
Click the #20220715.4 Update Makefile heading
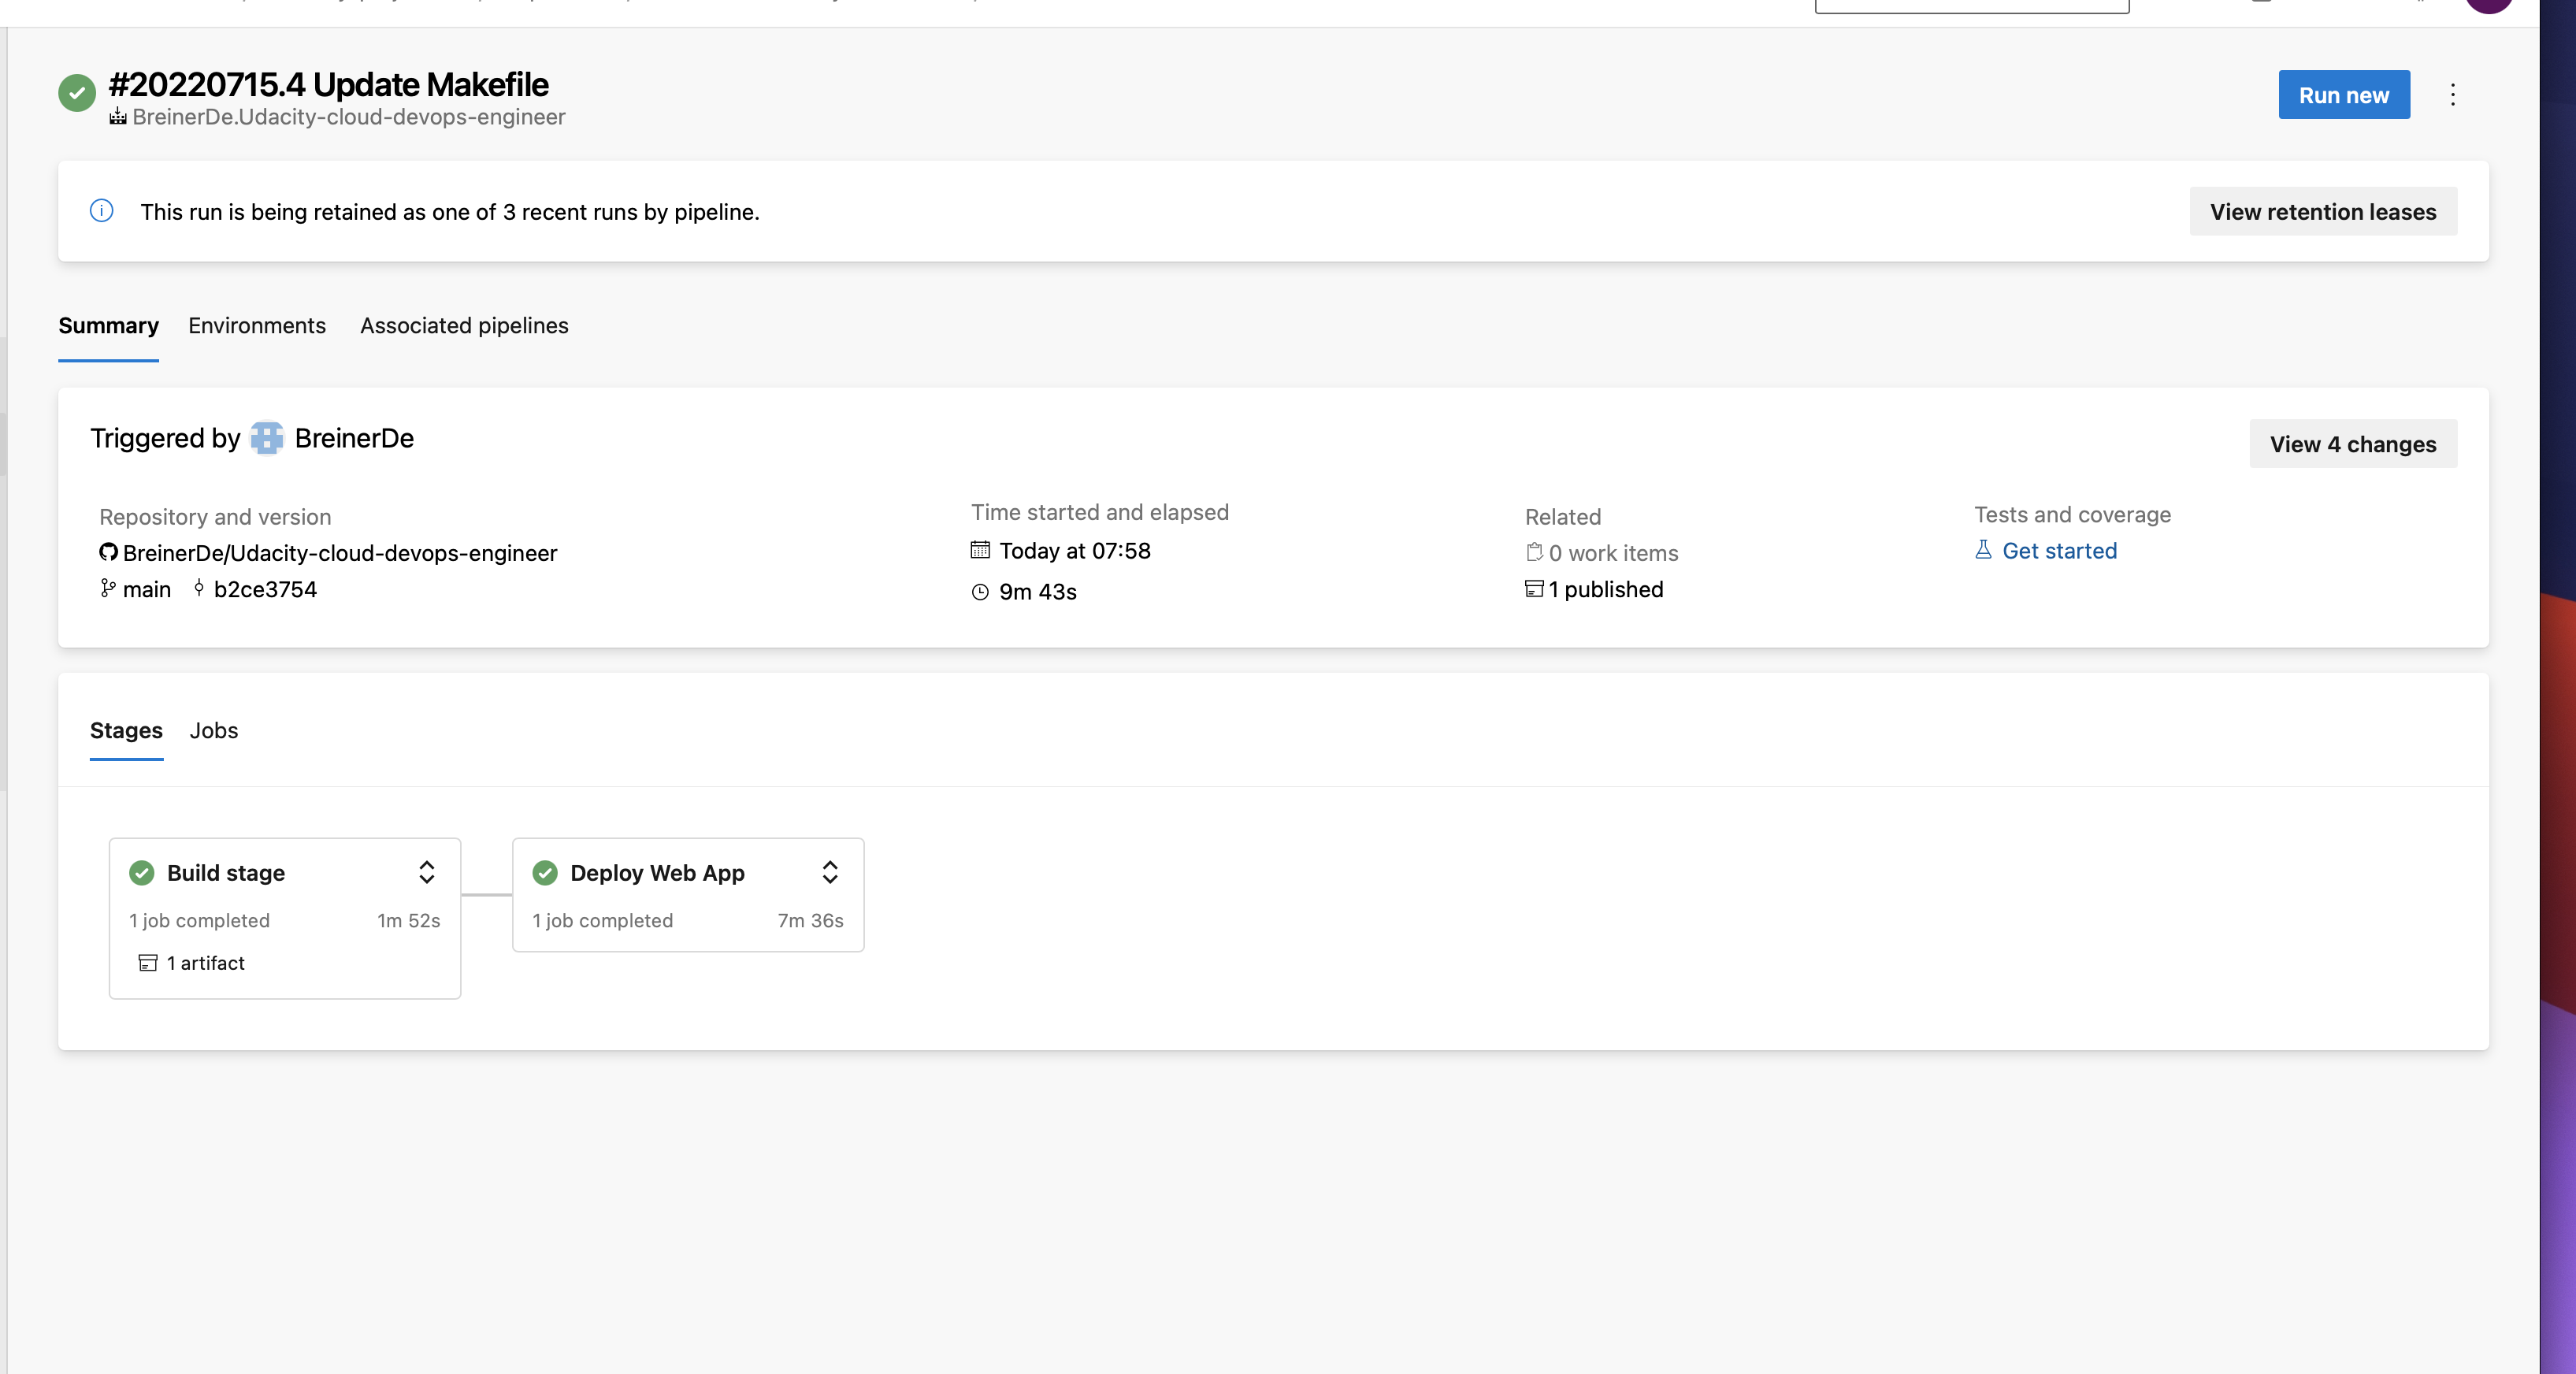pos(328,84)
